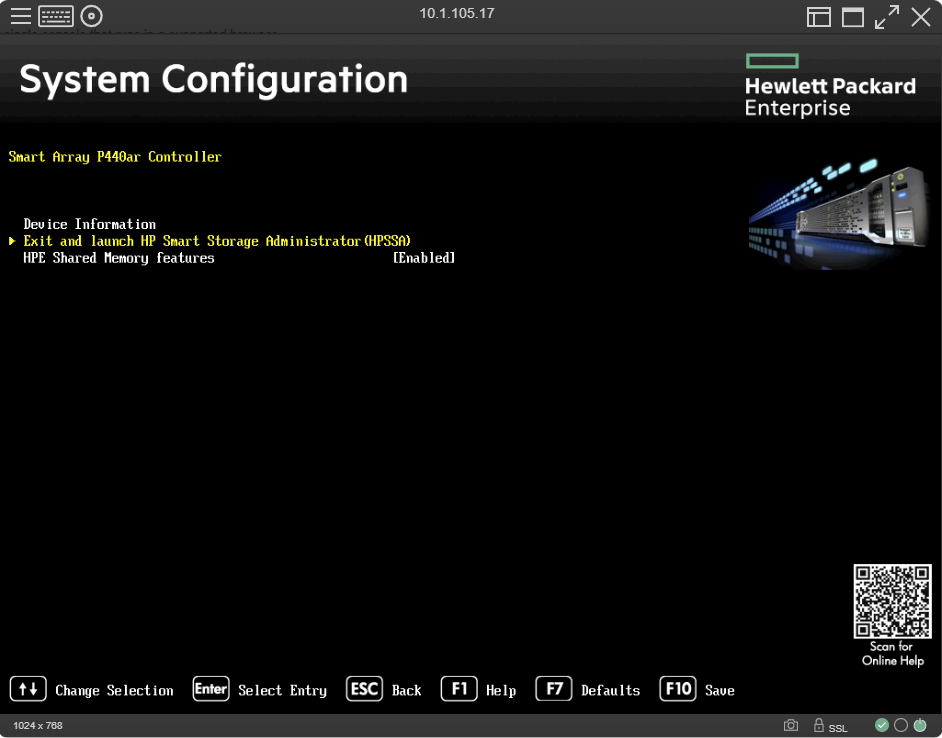Open the [Enabled] value for Shared Memory

tap(424, 258)
